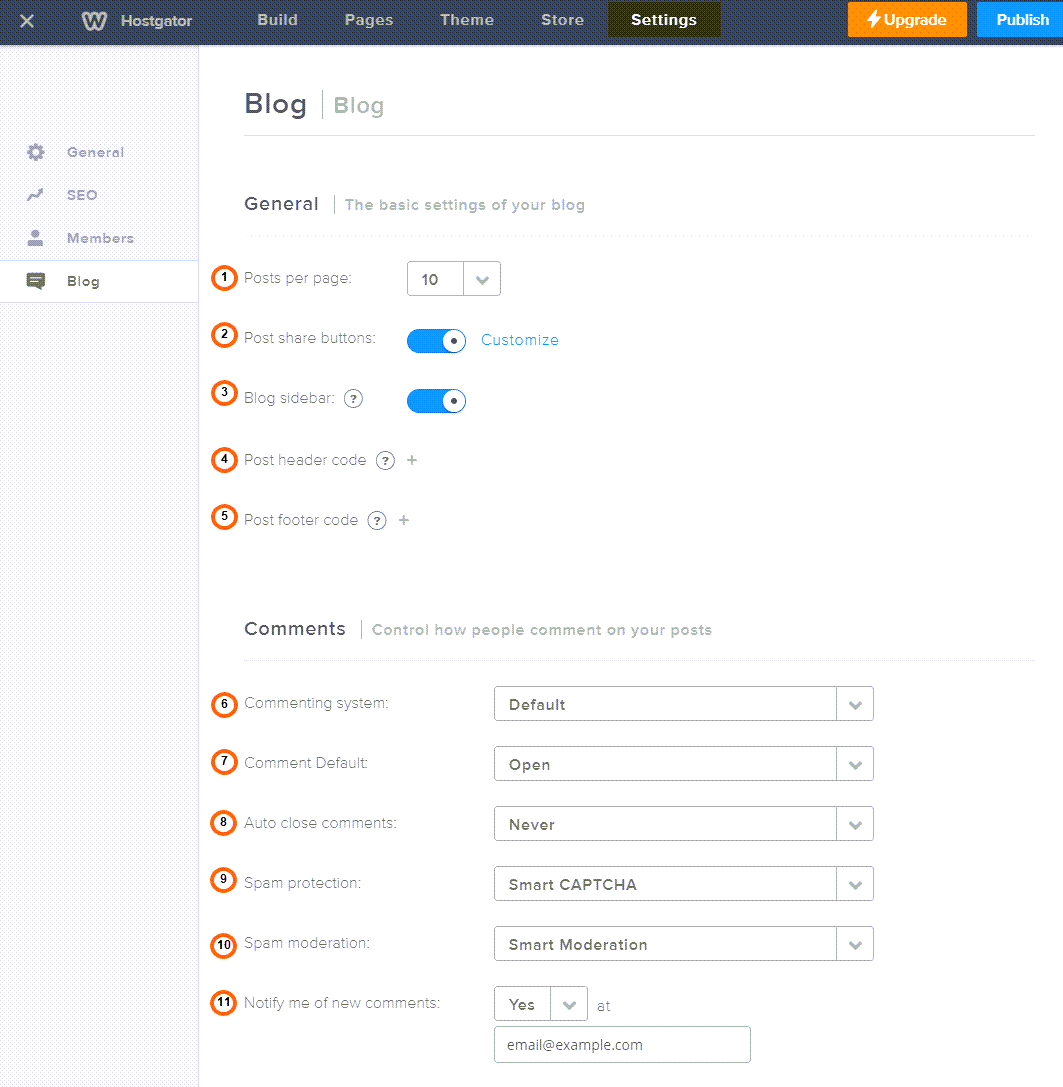Open the Post header code help tooltip
Screen dimensions: 1063x1087
coord(385,460)
